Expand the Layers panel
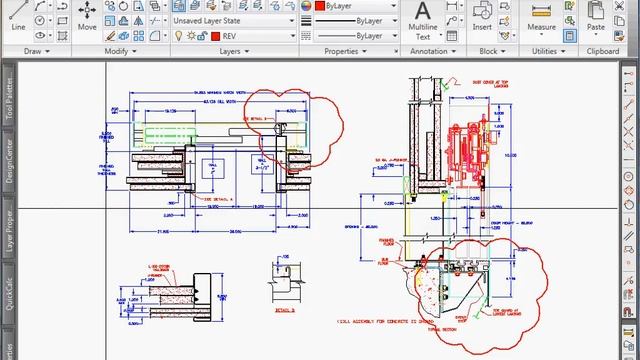Viewport: 640px width, 360px height. pos(234,51)
